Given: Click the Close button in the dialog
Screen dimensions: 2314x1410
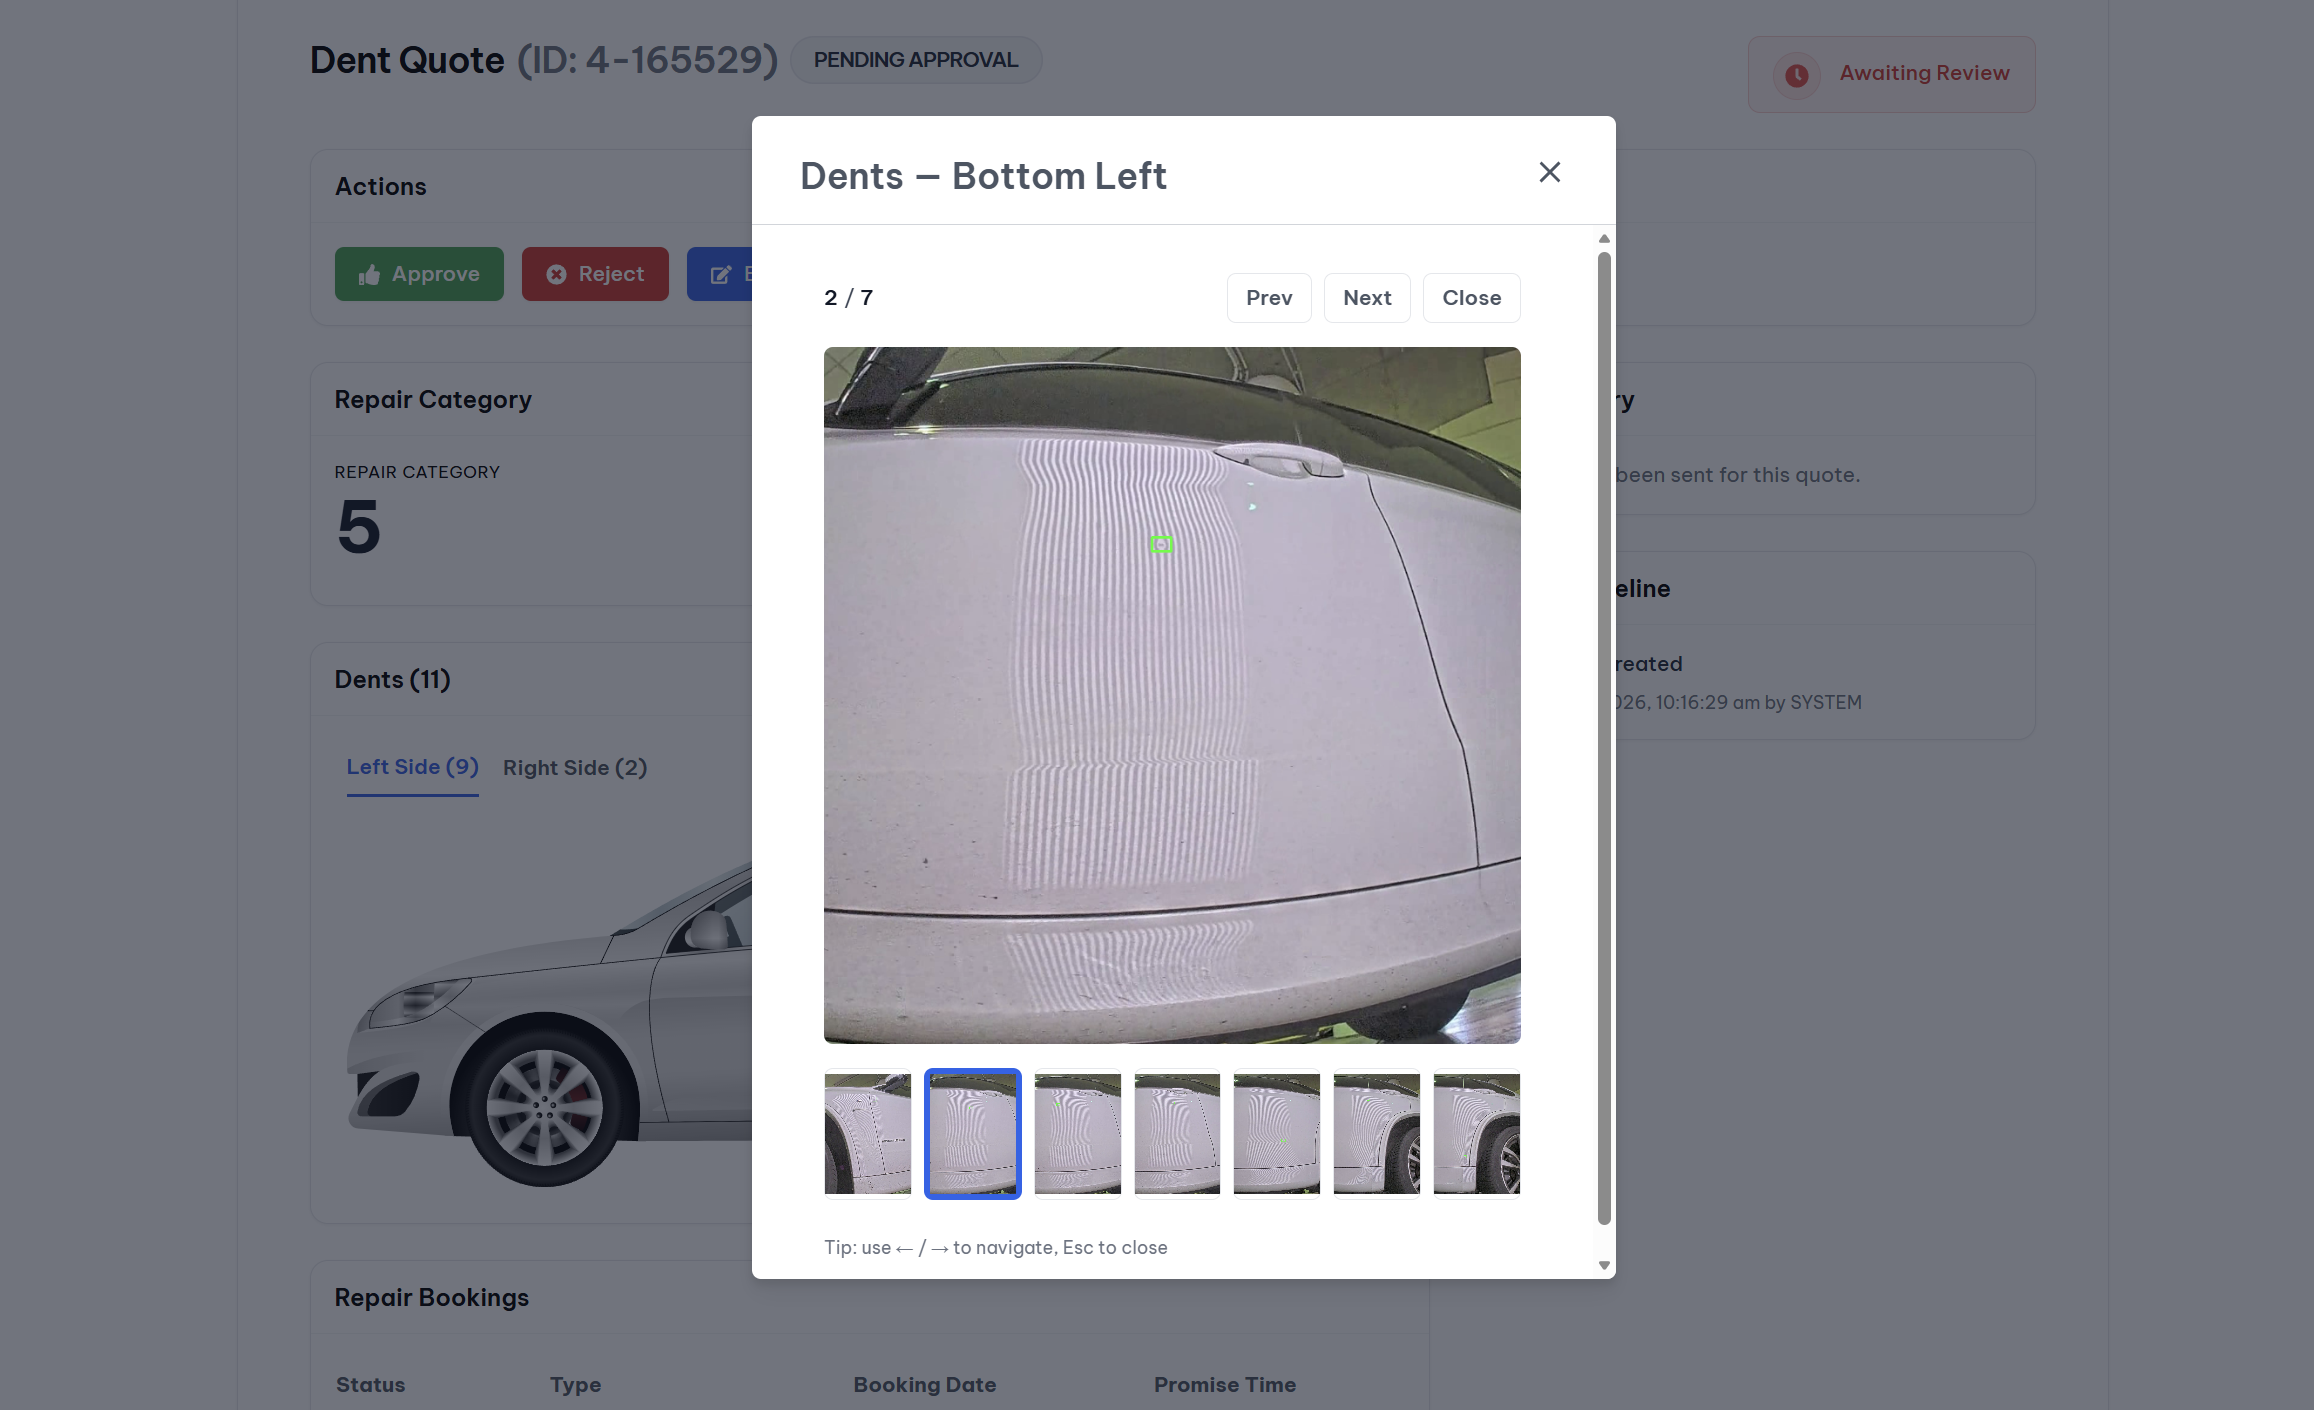Looking at the screenshot, I should (1471, 298).
